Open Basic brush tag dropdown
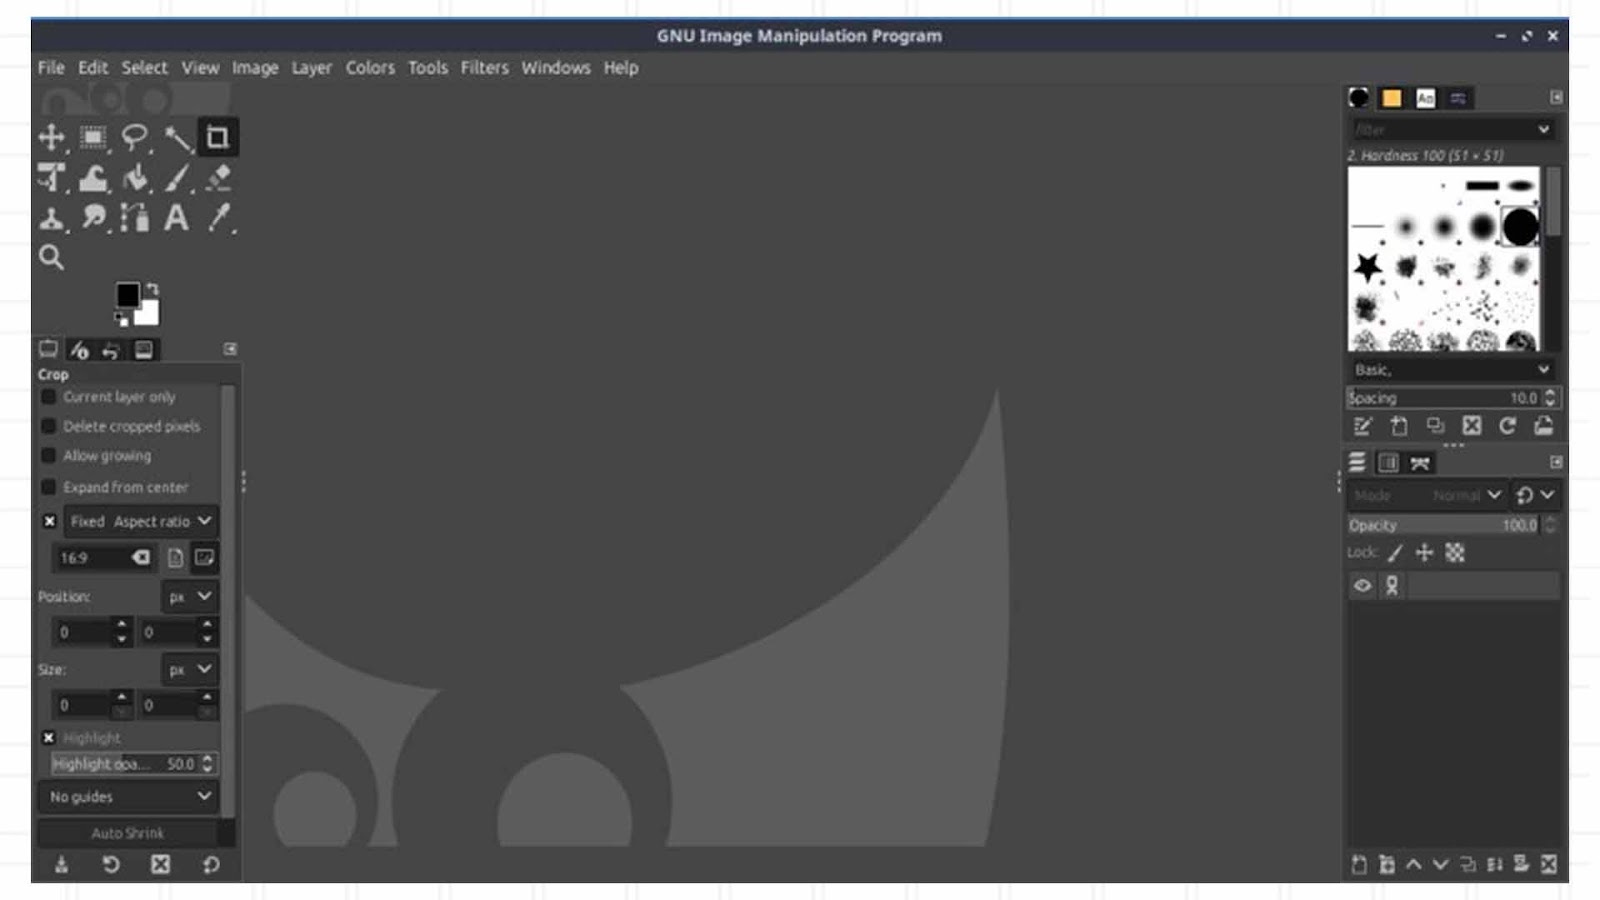This screenshot has width=1600, height=900. (1452, 369)
